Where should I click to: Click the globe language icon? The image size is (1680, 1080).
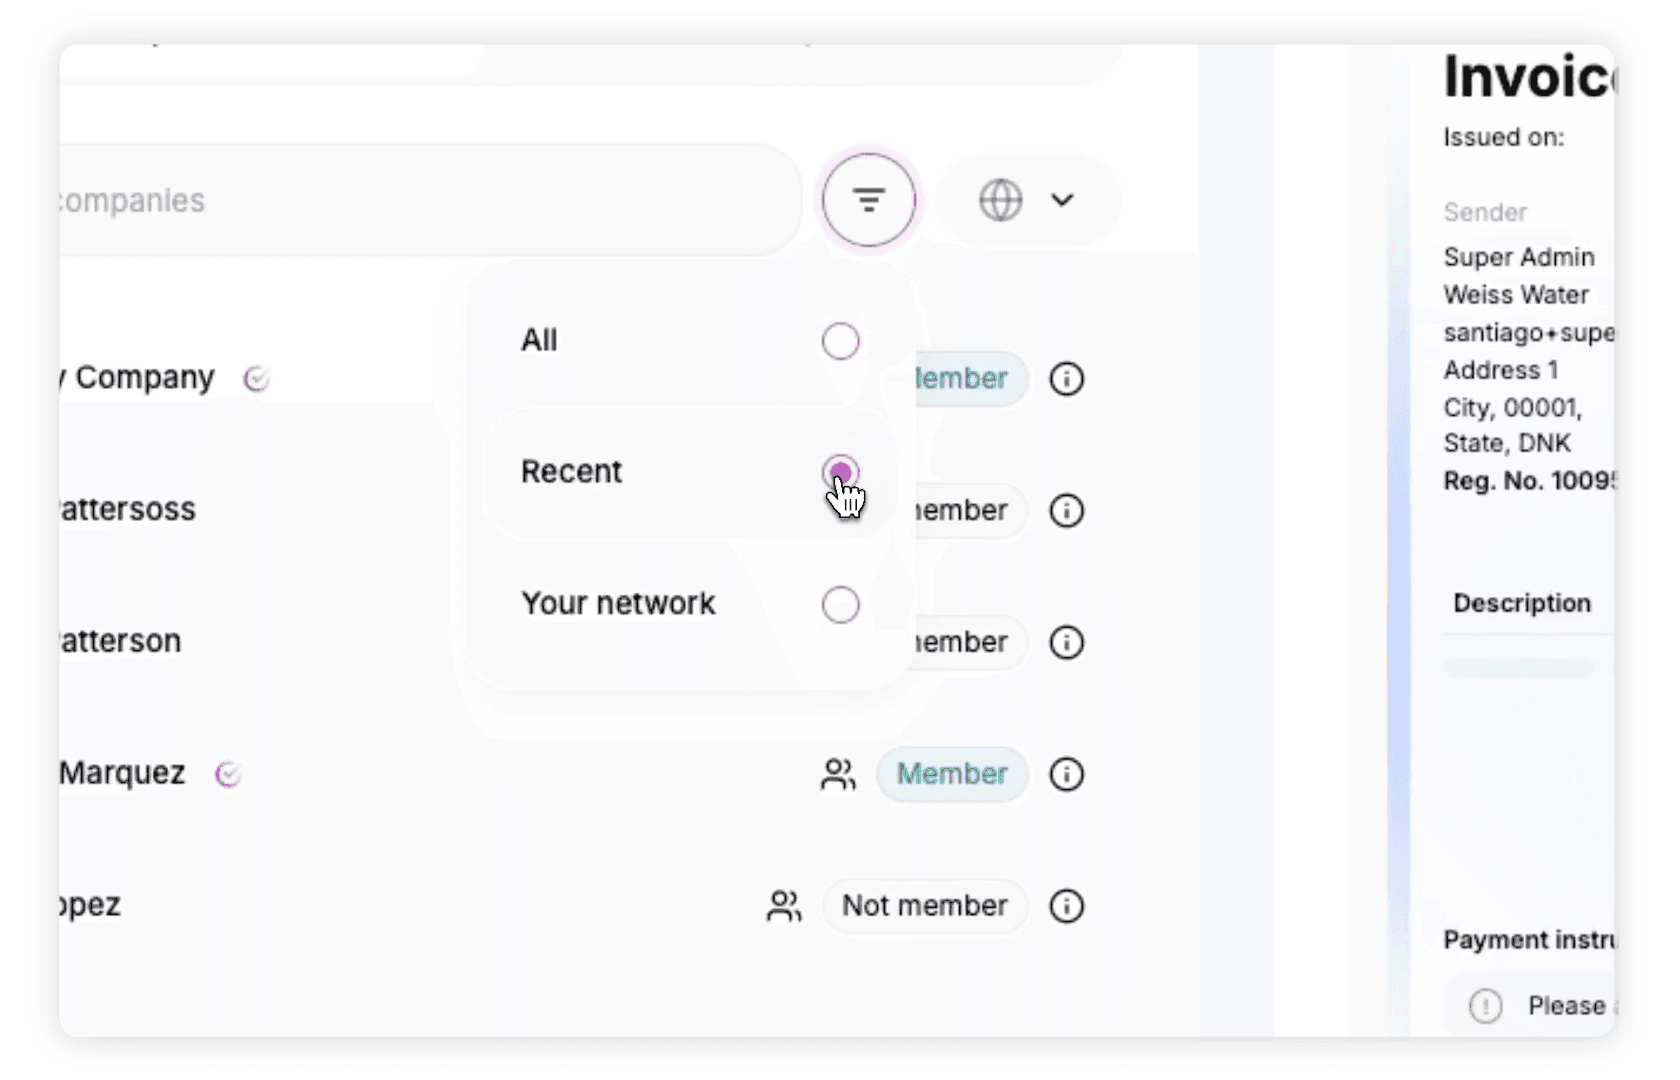coord(1000,200)
